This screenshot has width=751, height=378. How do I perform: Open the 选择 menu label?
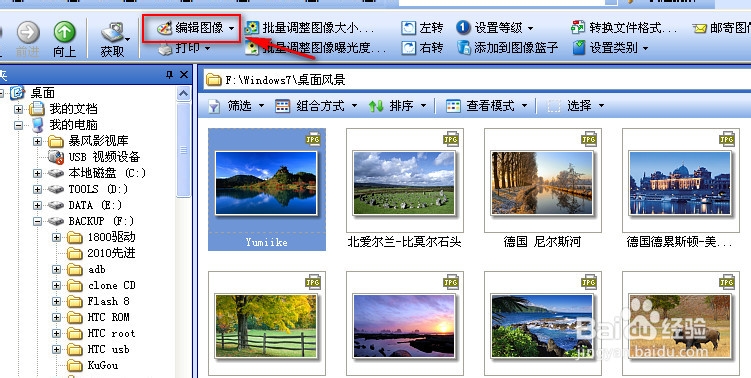[579, 106]
